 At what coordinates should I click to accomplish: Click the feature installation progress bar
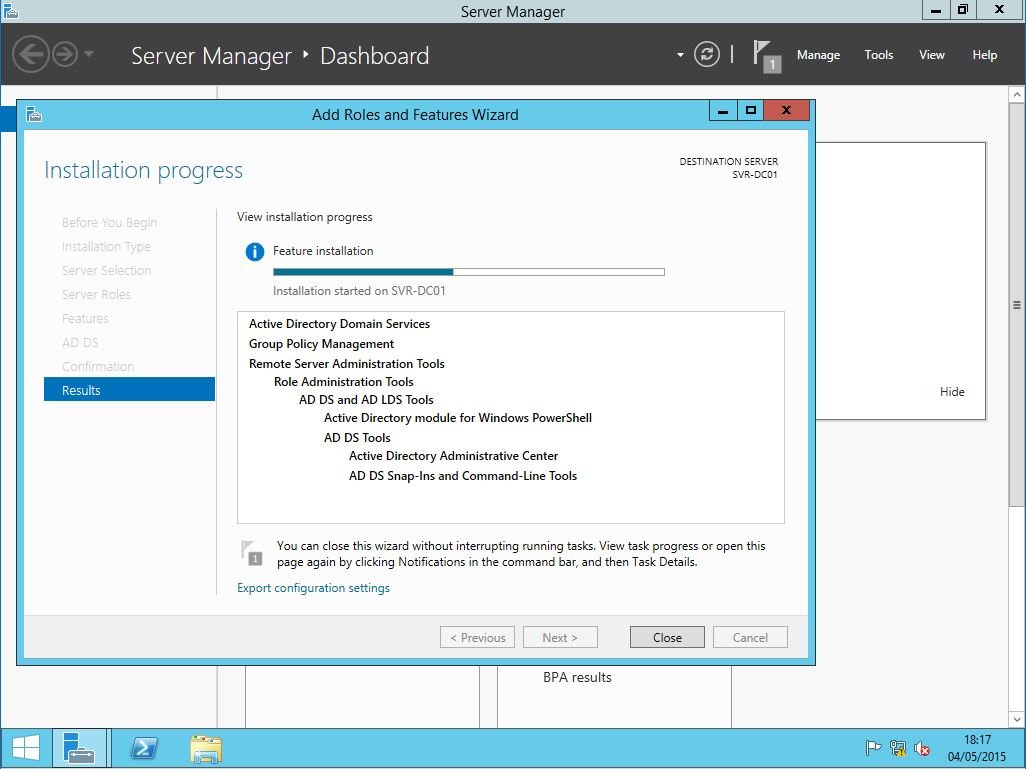pos(468,271)
